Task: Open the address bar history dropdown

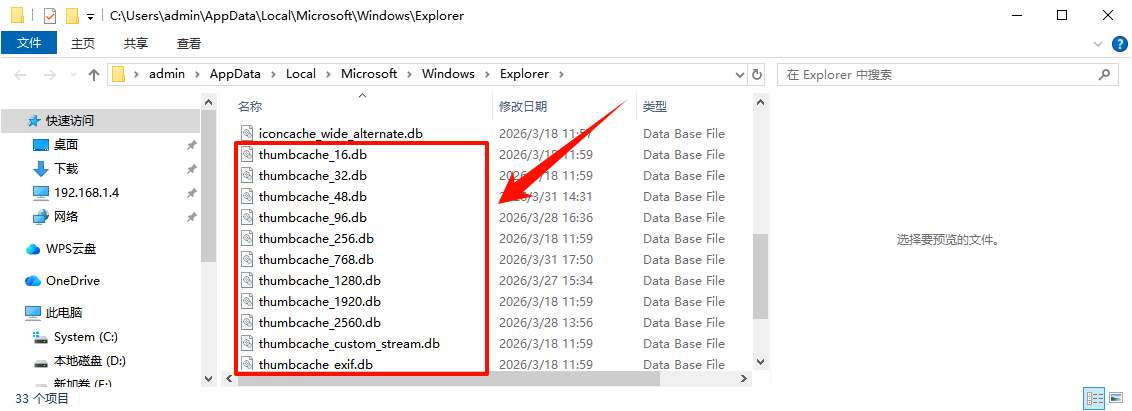Action: tap(739, 74)
